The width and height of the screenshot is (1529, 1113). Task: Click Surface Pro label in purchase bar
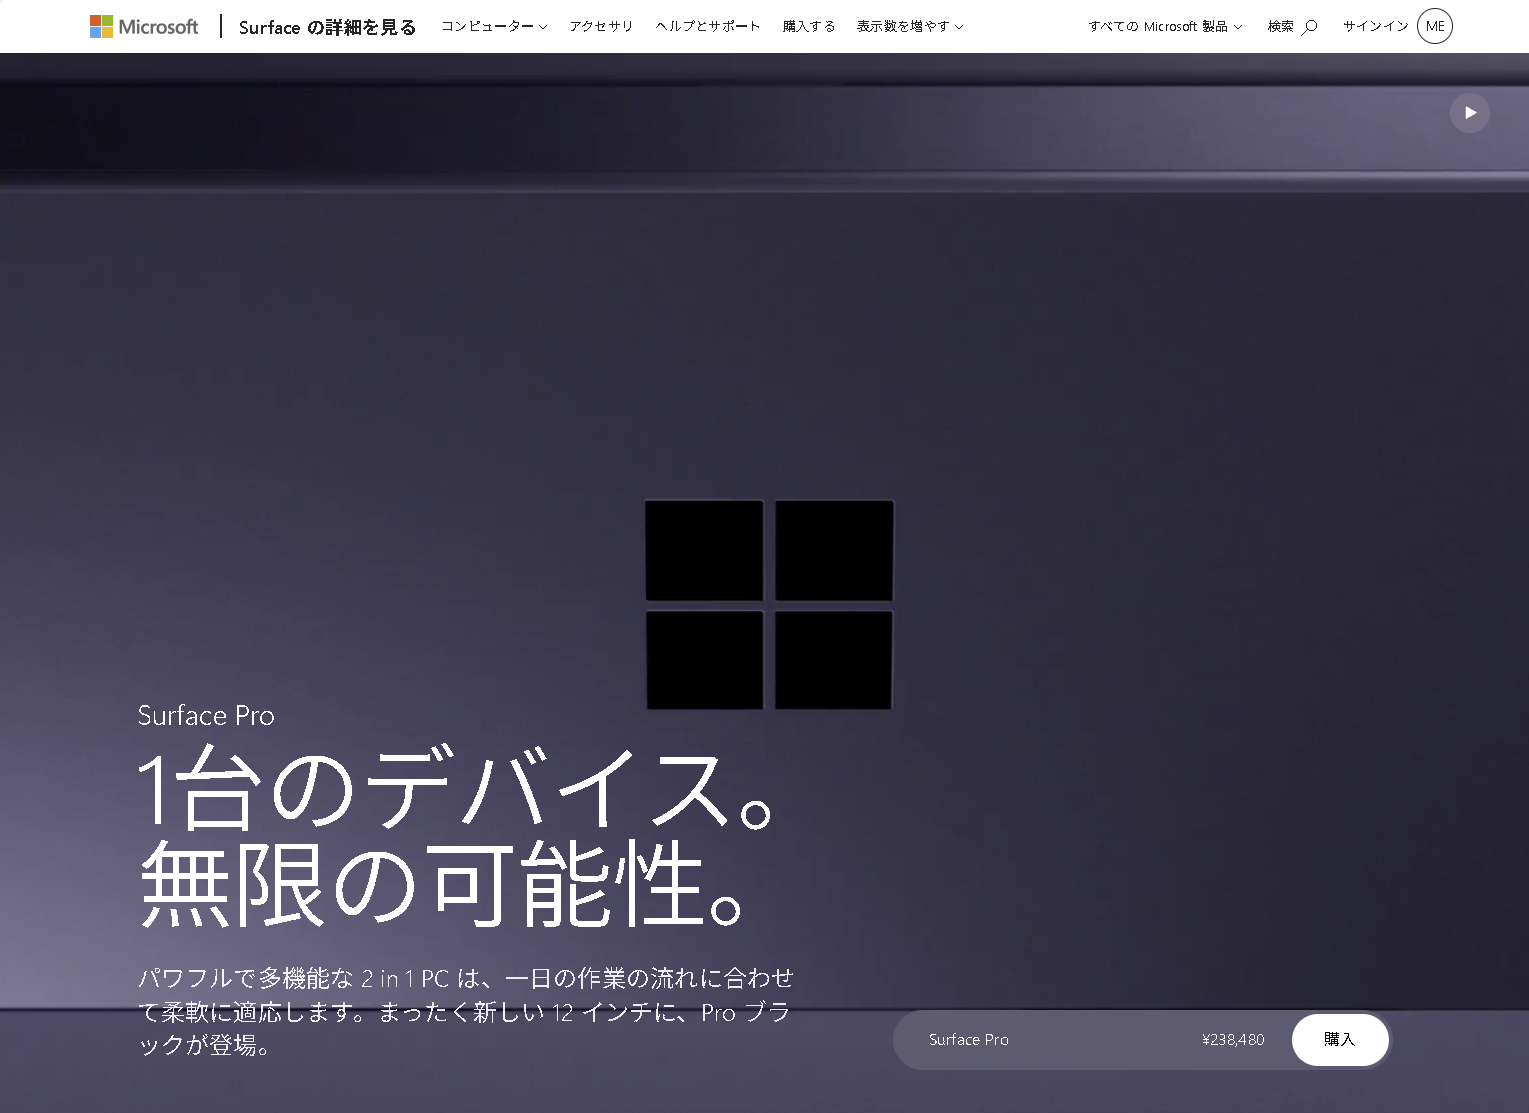pyautogui.click(x=969, y=1040)
